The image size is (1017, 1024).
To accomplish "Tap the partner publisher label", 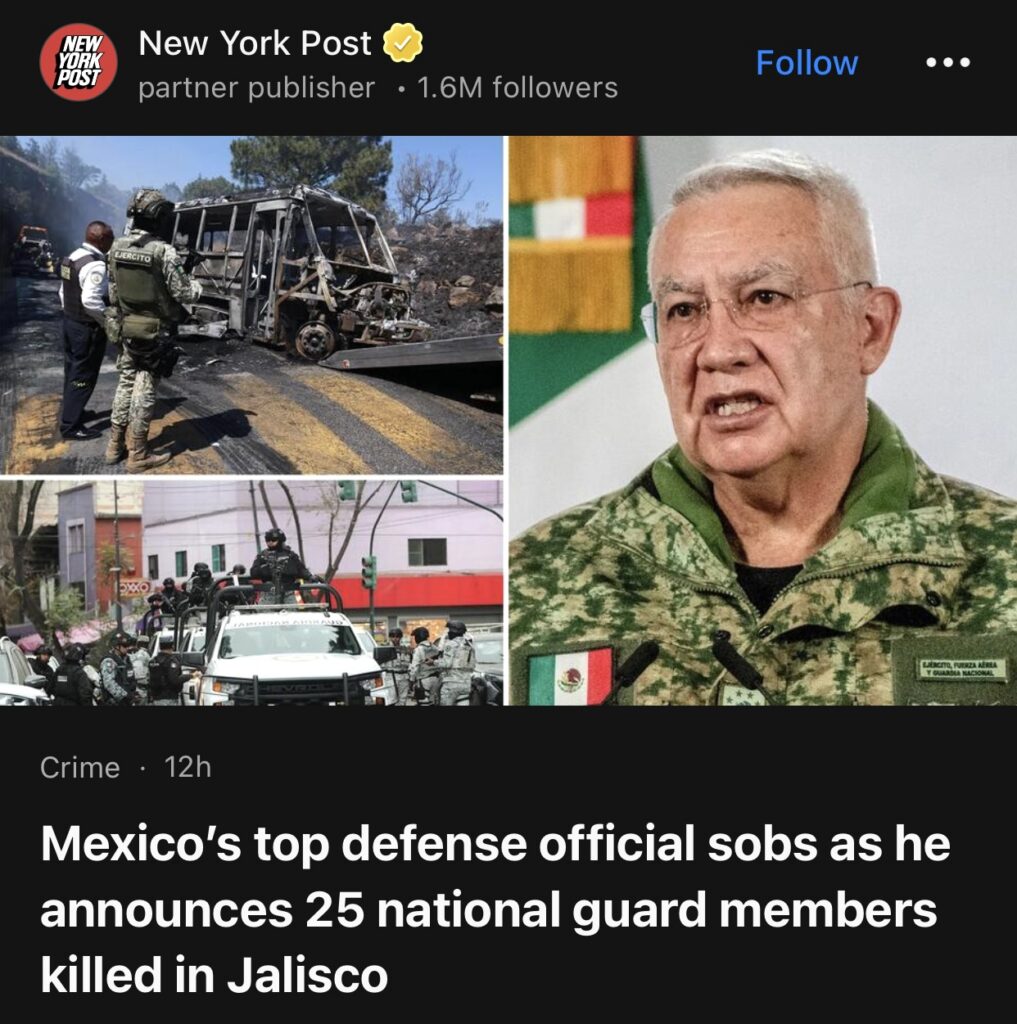I will (257, 88).
